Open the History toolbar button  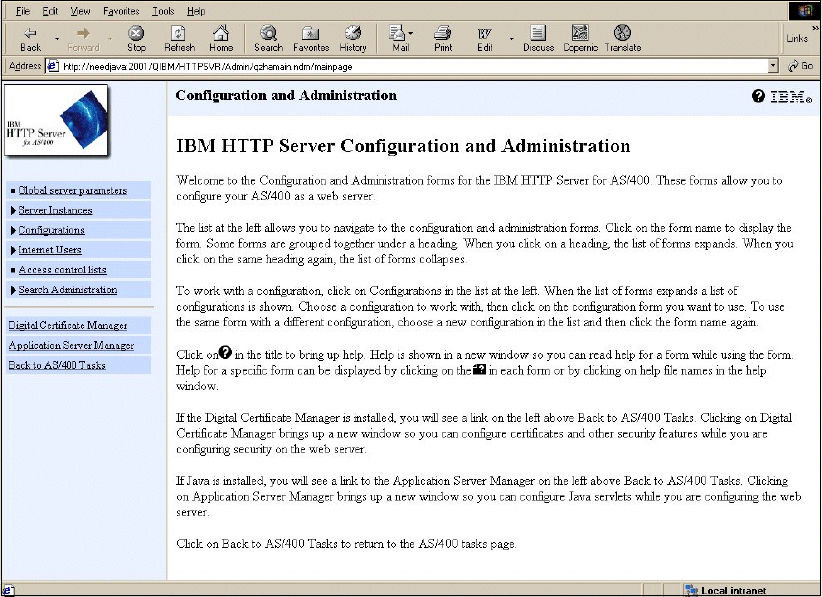[353, 39]
